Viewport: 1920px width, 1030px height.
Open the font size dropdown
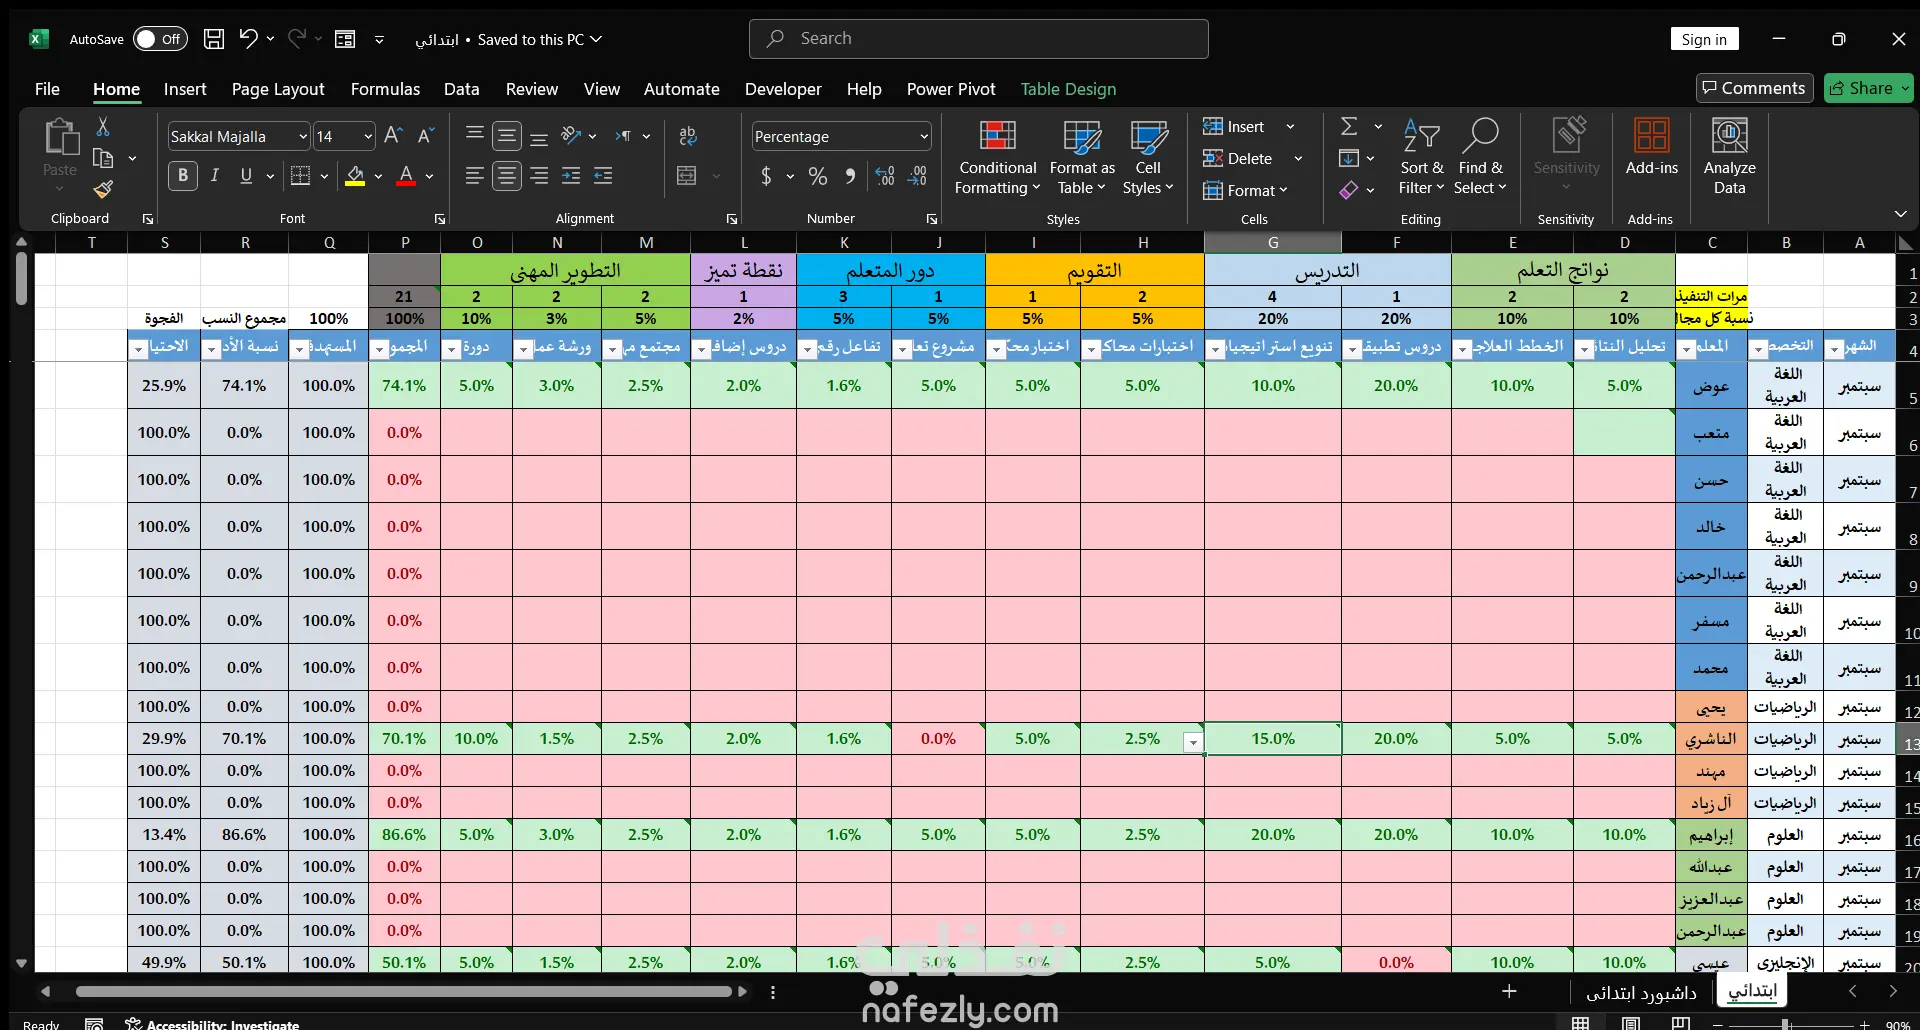coord(368,136)
